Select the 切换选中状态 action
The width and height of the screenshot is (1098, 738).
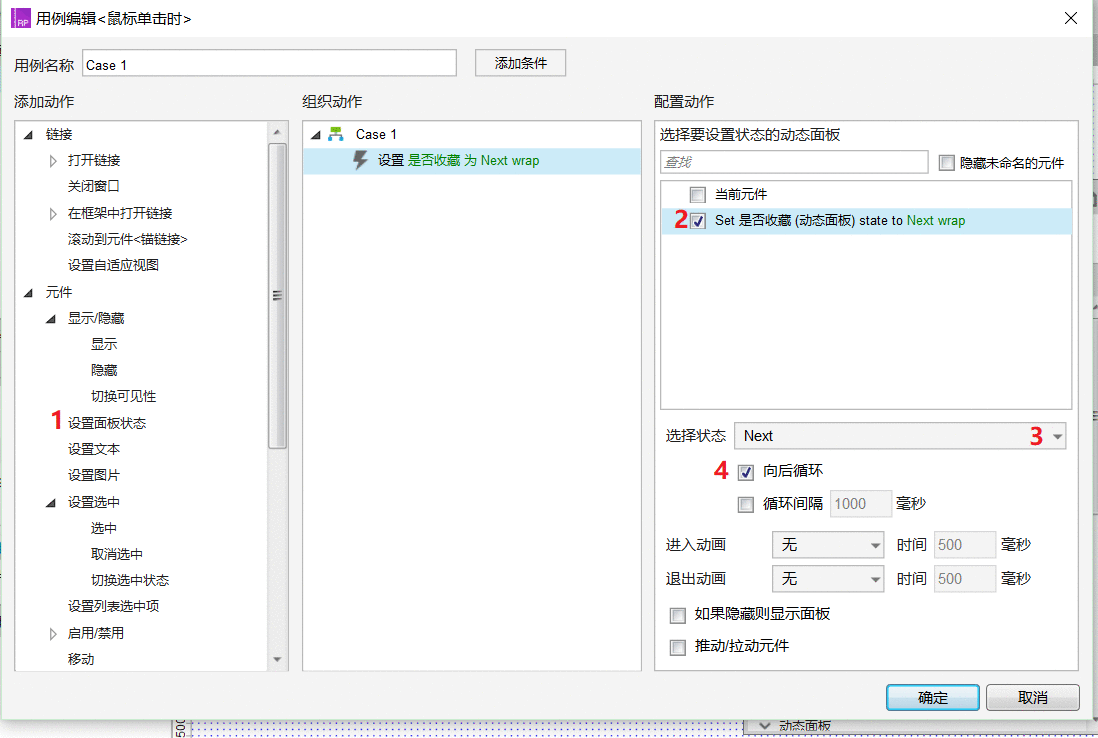(x=130, y=580)
